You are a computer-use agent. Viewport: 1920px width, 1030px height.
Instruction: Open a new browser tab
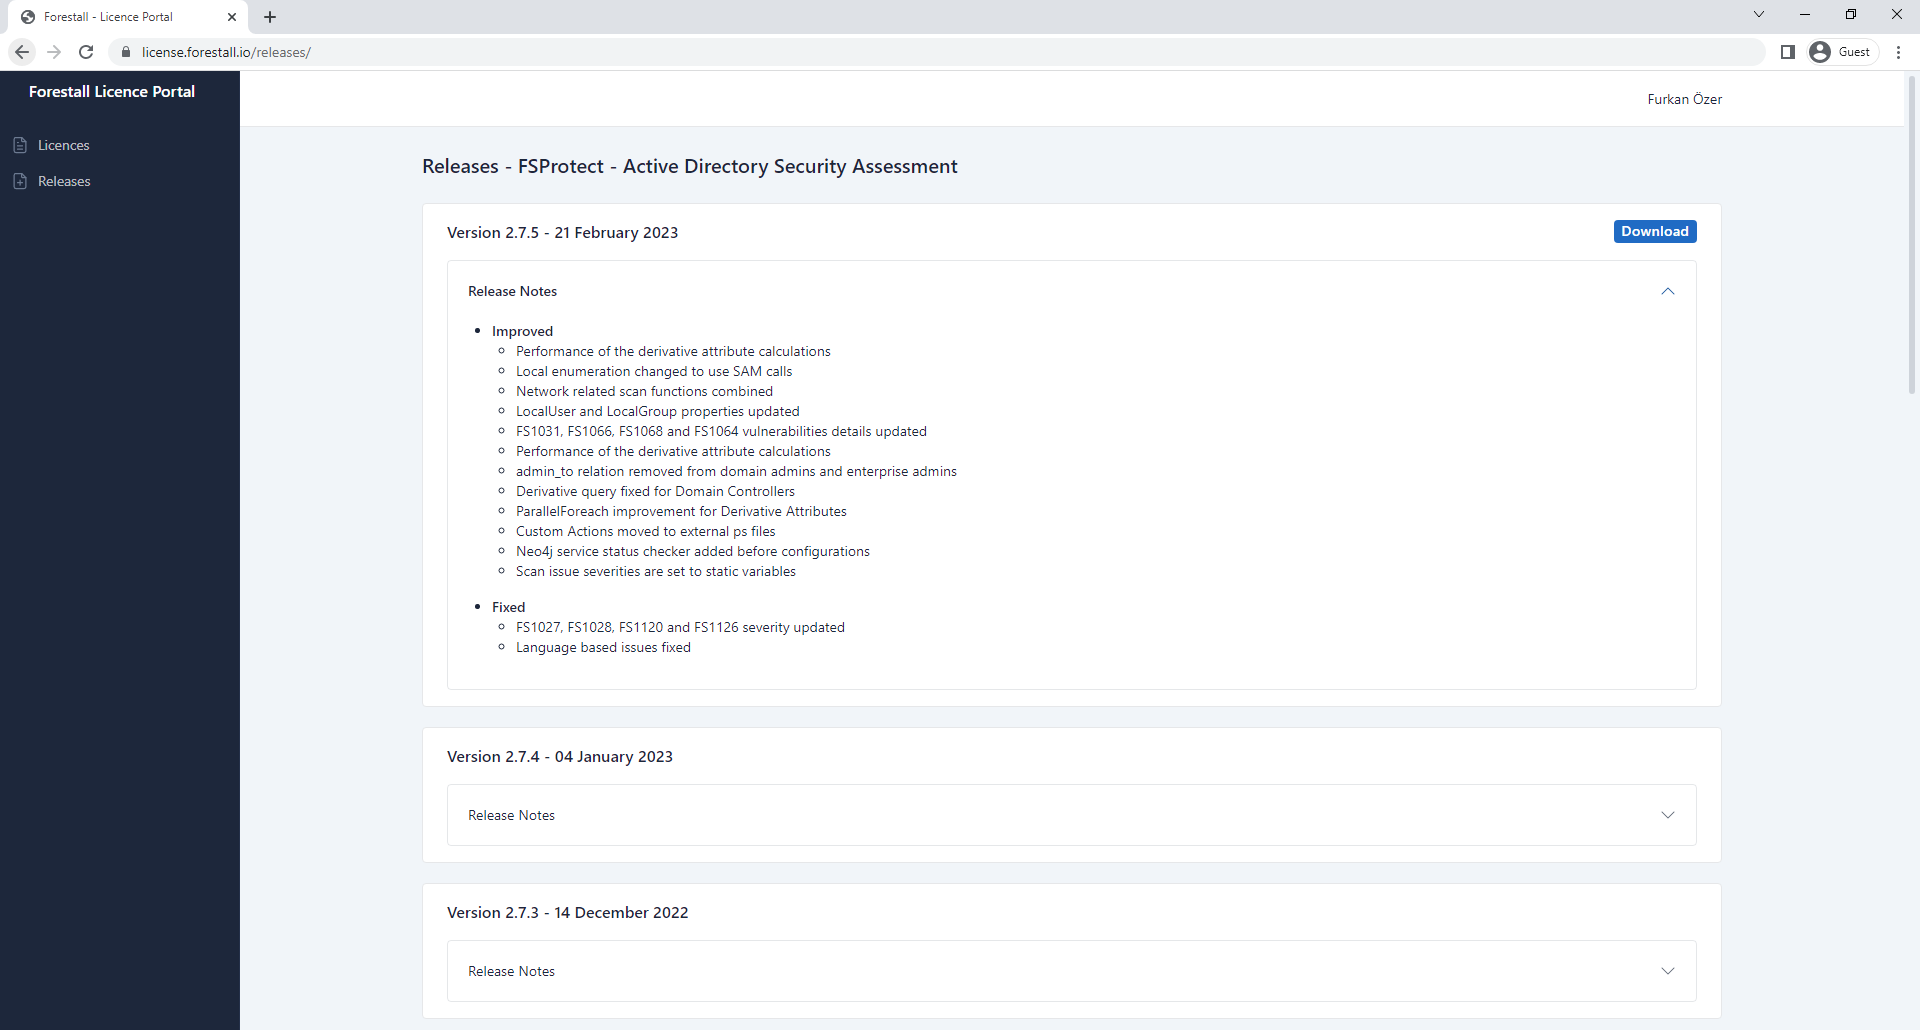(x=270, y=17)
